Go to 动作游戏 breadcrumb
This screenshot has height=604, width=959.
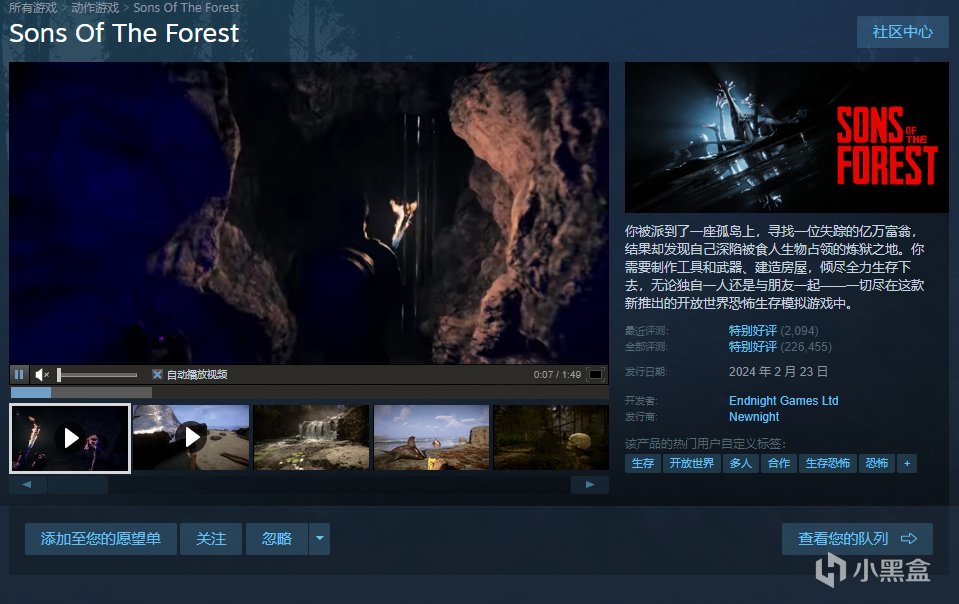point(95,7)
